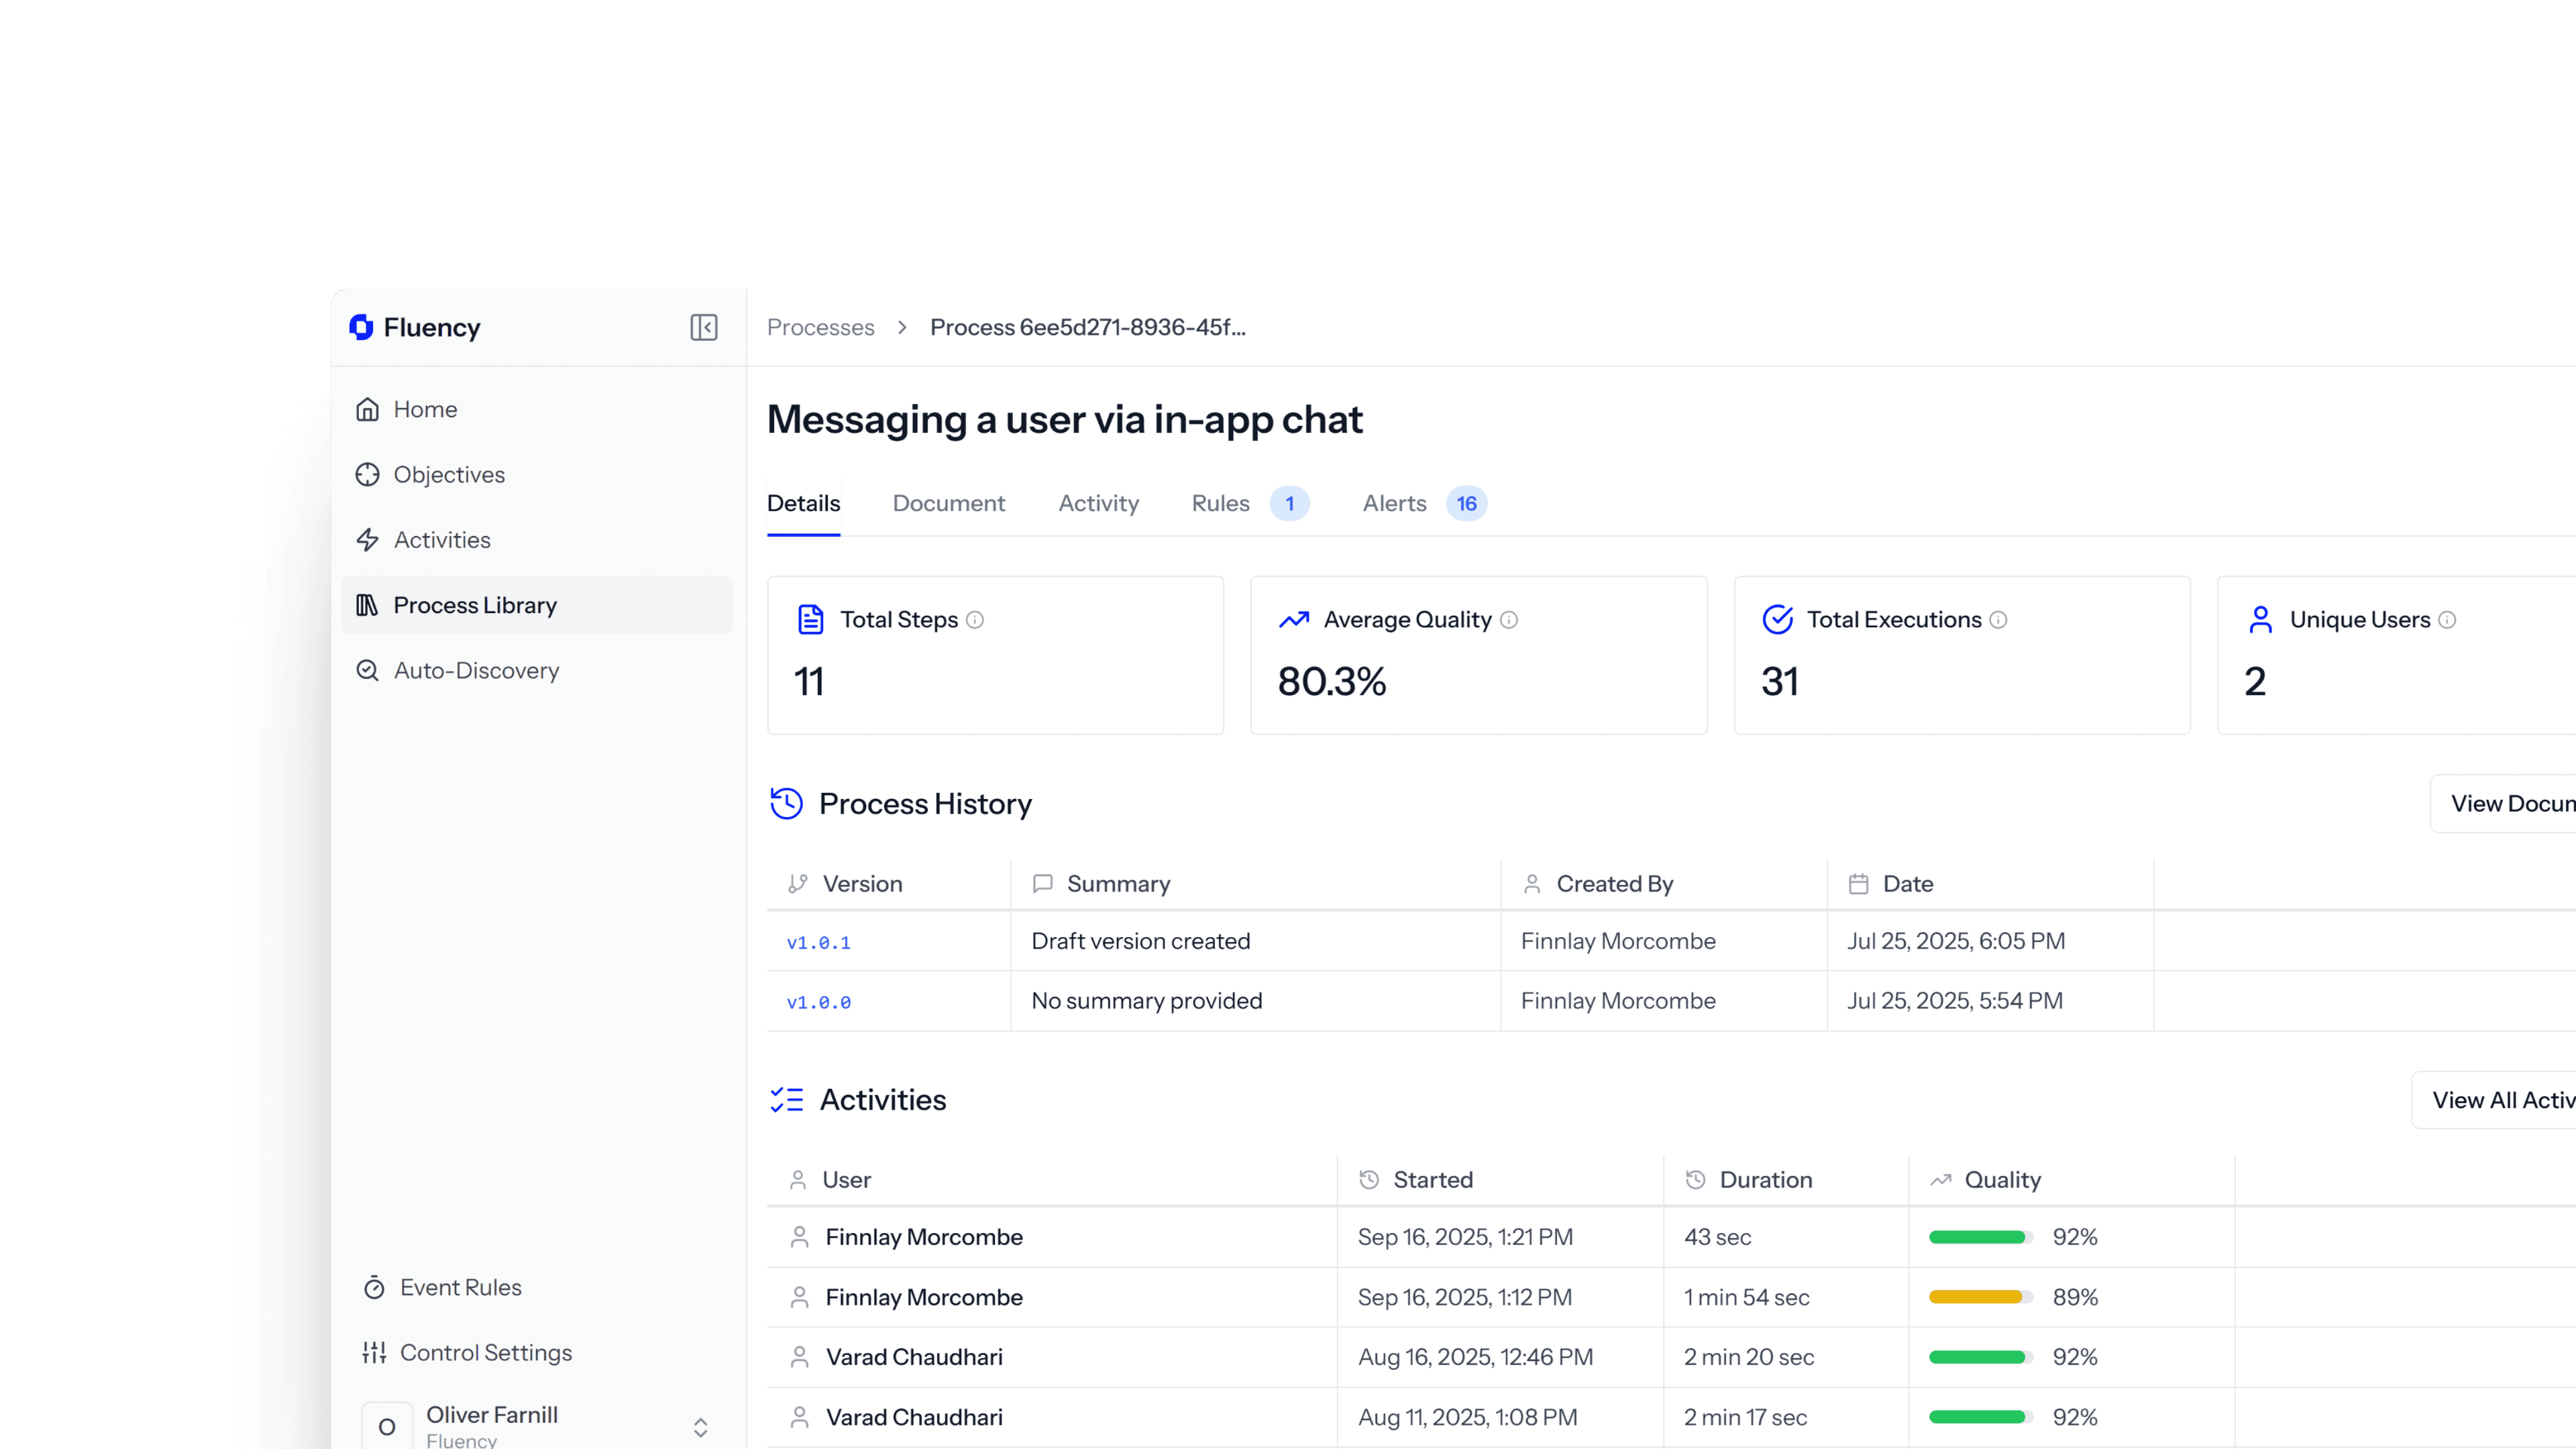Screen dimensions: 2576x1449
Task: Open version v1.0.0 link
Action: point(818,1002)
